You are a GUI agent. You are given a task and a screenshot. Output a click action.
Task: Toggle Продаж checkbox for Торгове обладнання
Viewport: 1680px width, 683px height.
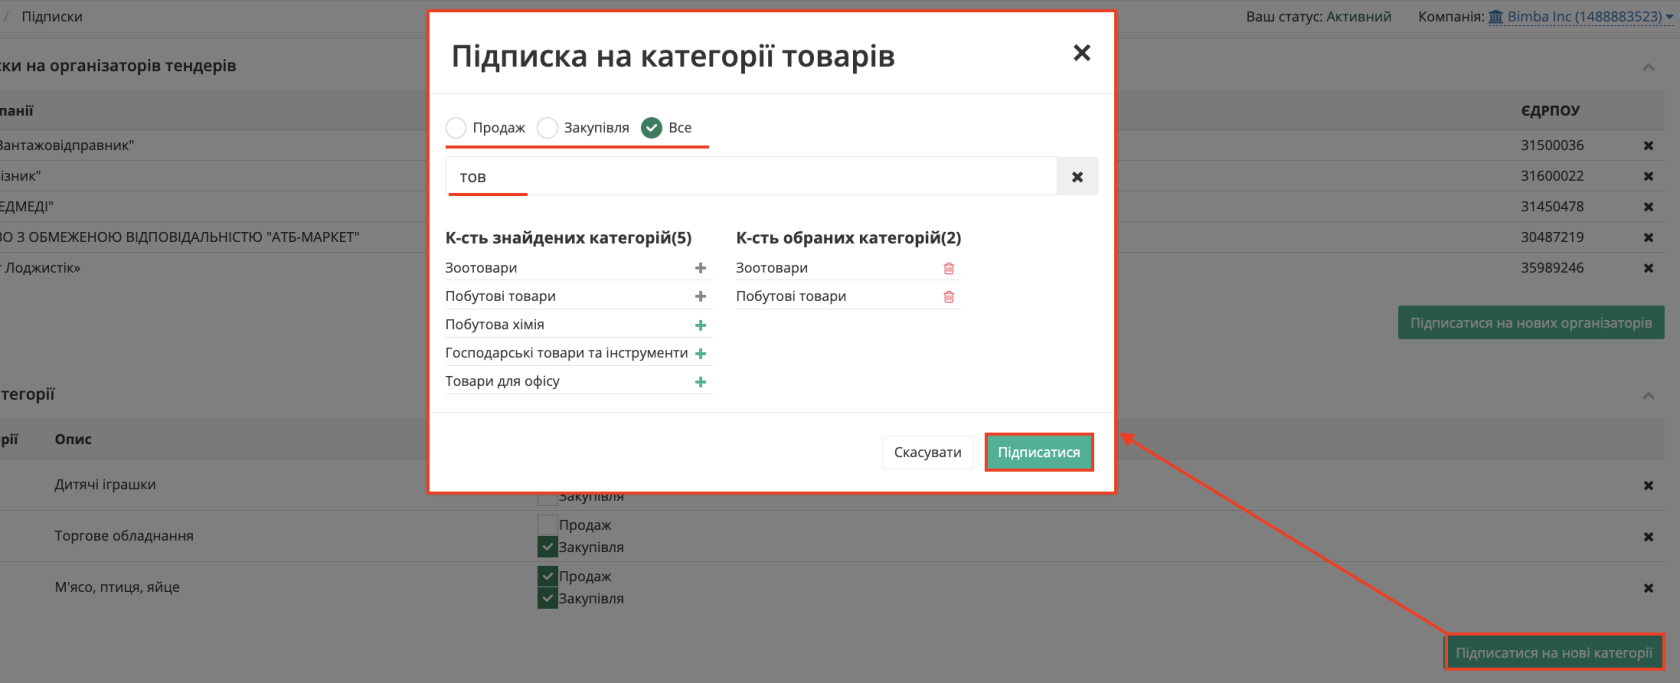click(547, 524)
